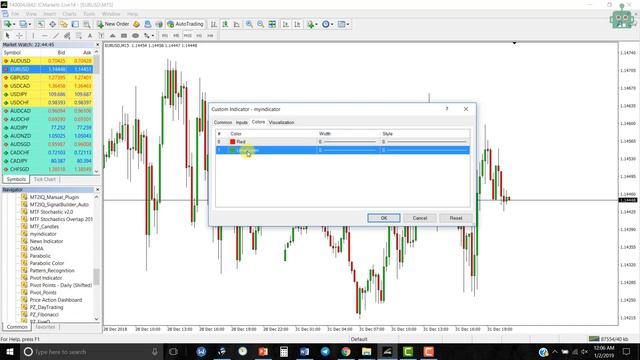Viewport: 640px width, 360px height.
Task: Open Chrome from the Windows taskbar
Action: pos(346,351)
